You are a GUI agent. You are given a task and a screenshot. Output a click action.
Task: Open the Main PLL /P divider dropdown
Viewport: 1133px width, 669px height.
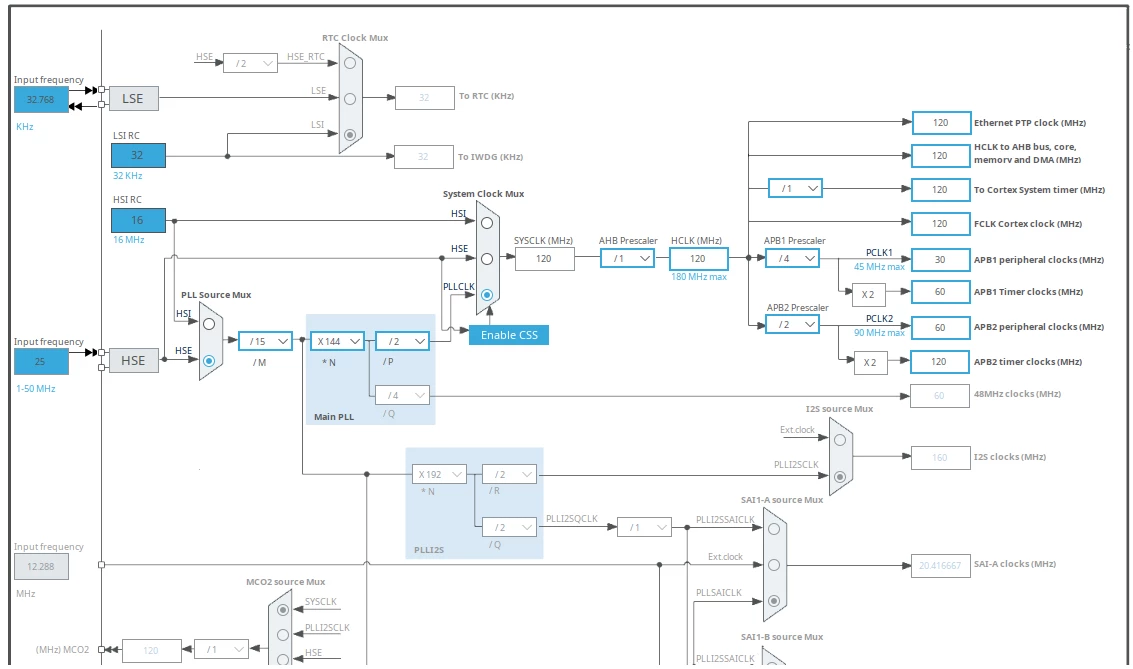[402, 341]
